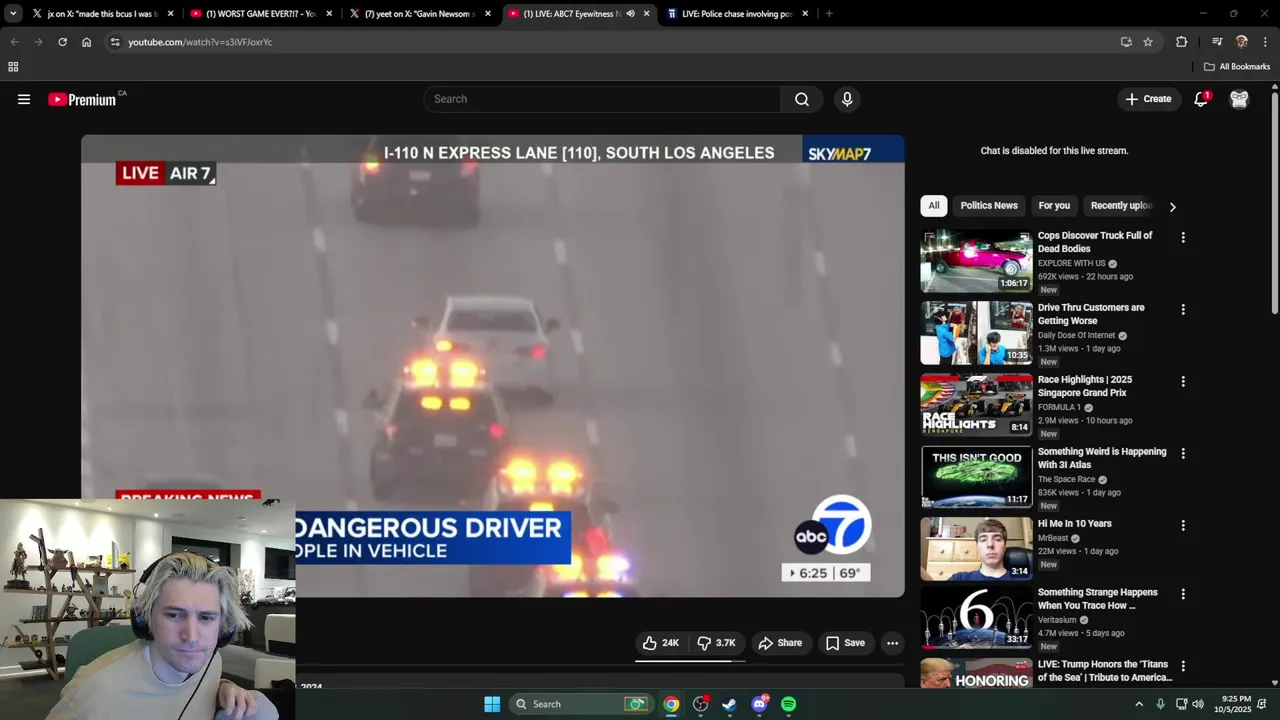Screen dimensions: 1280x720
Task: Open 'Drive Thru Customers are Getting Worse' thumbnail
Action: [976, 333]
